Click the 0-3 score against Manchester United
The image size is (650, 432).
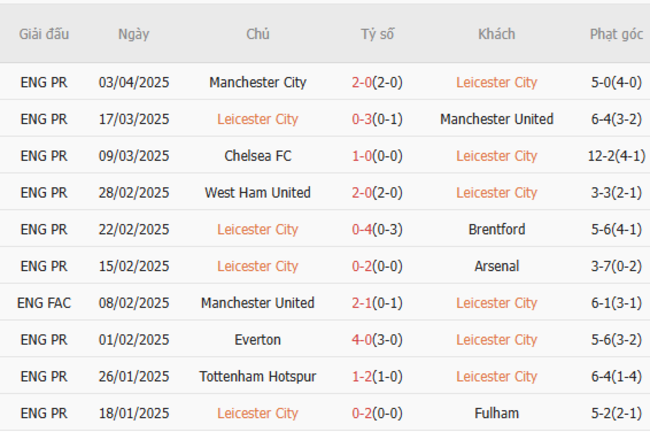tap(363, 120)
